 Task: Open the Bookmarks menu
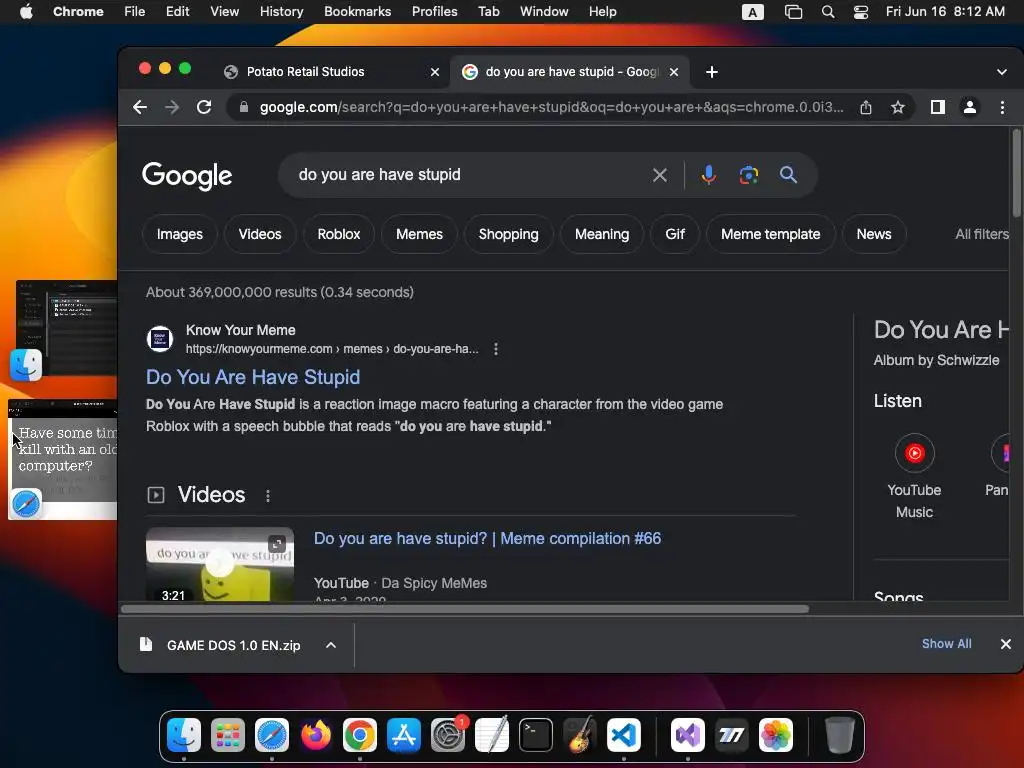(357, 12)
